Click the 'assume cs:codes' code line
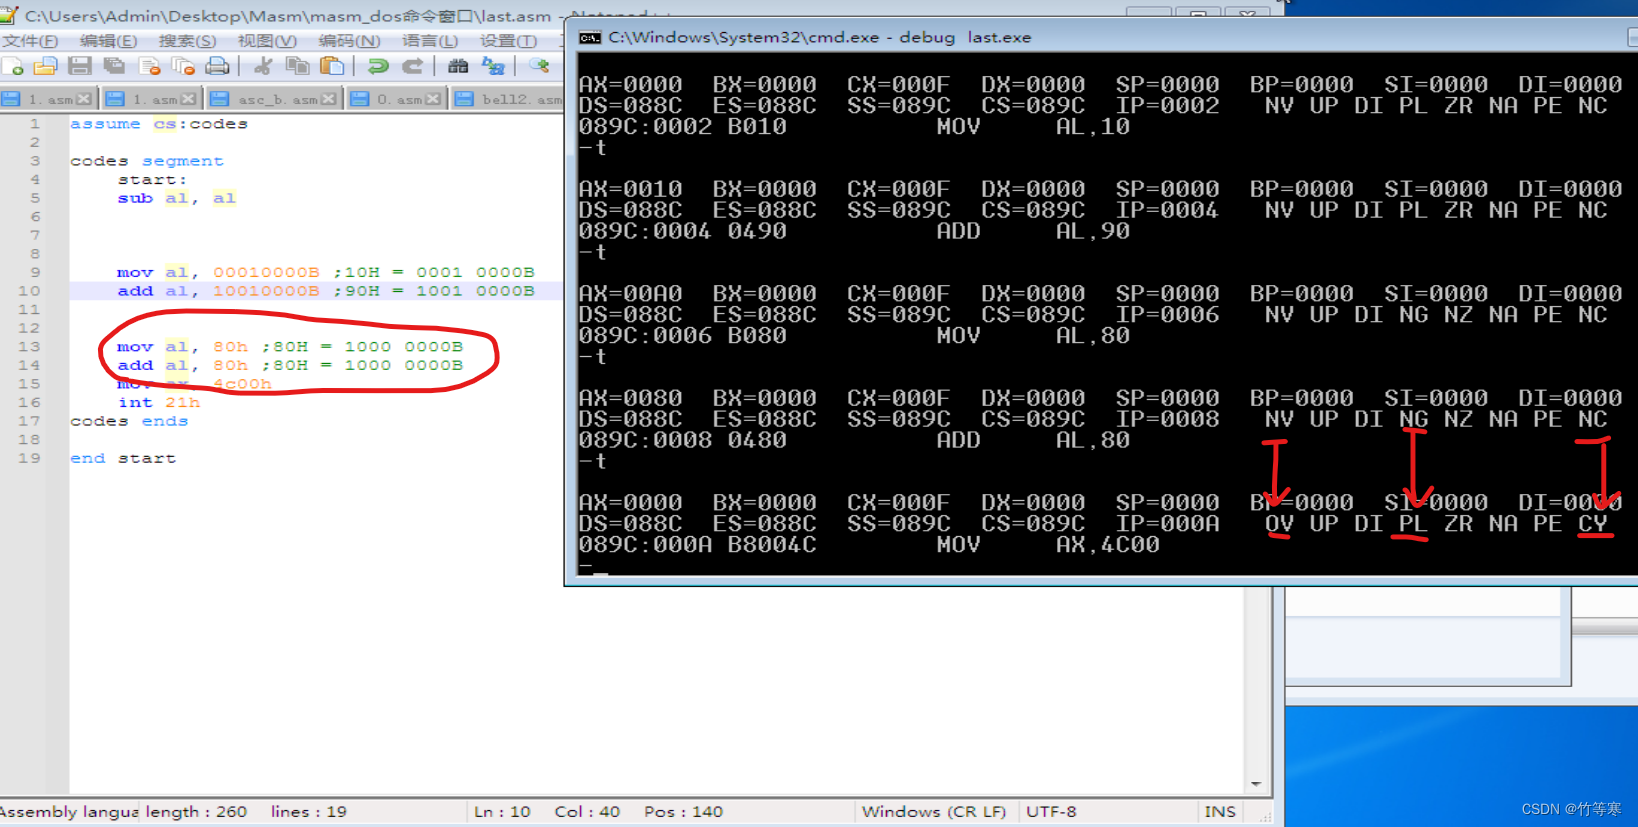The width and height of the screenshot is (1638, 827). (x=158, y=124)
